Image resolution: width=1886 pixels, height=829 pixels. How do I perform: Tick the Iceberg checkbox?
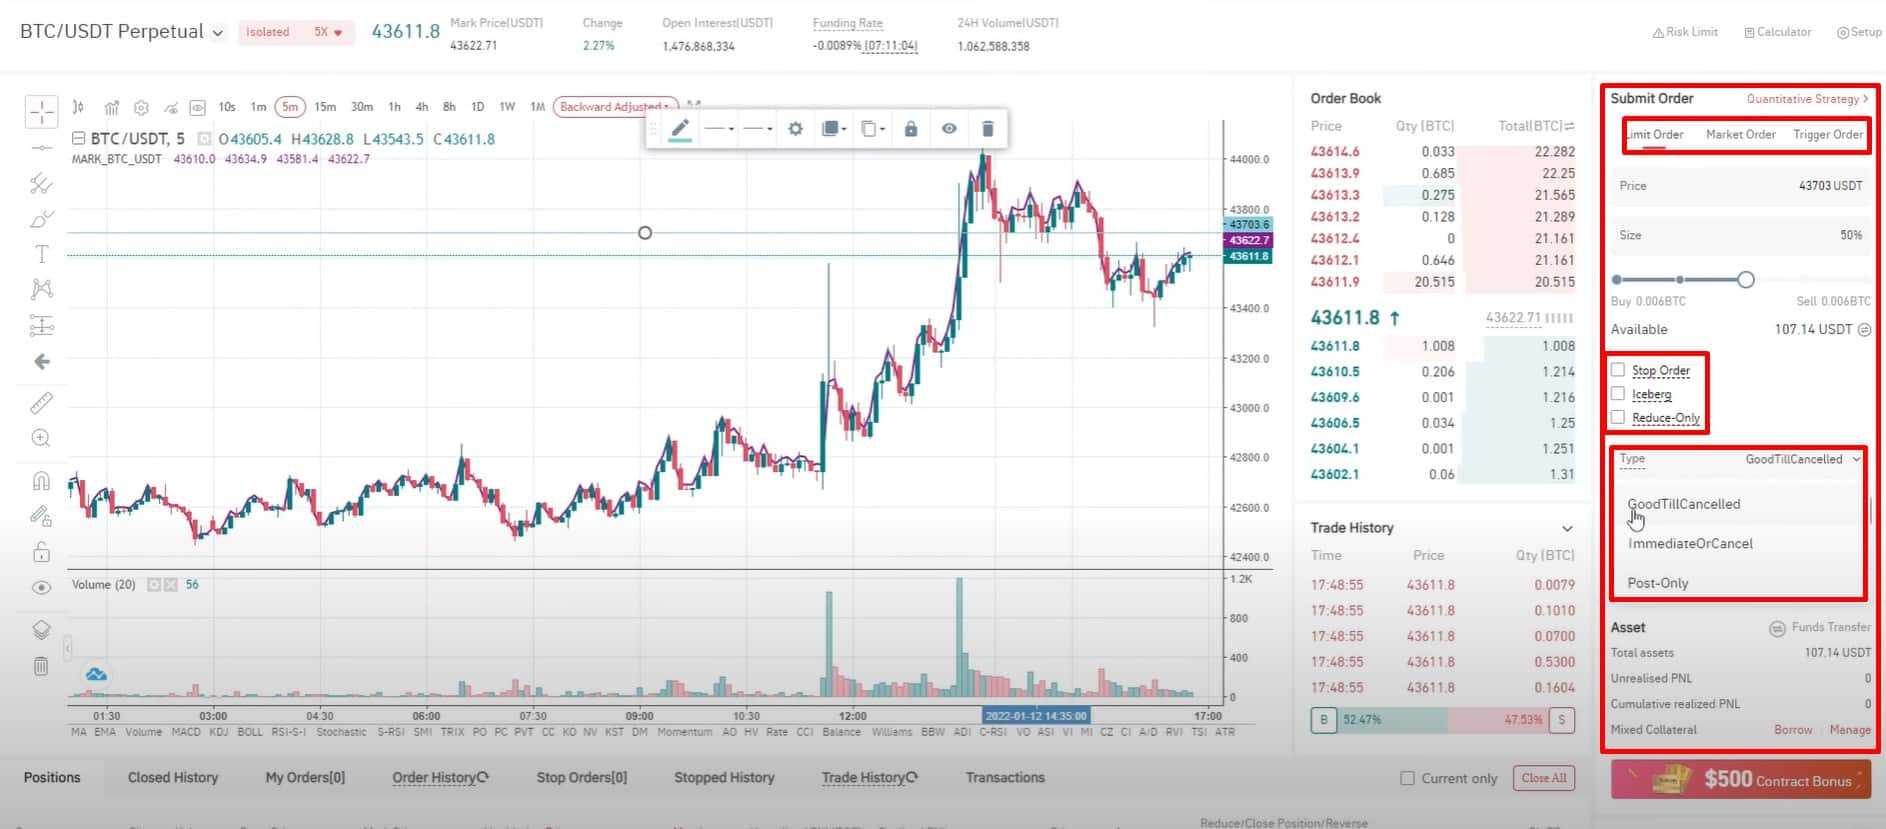click(1618, 394)
